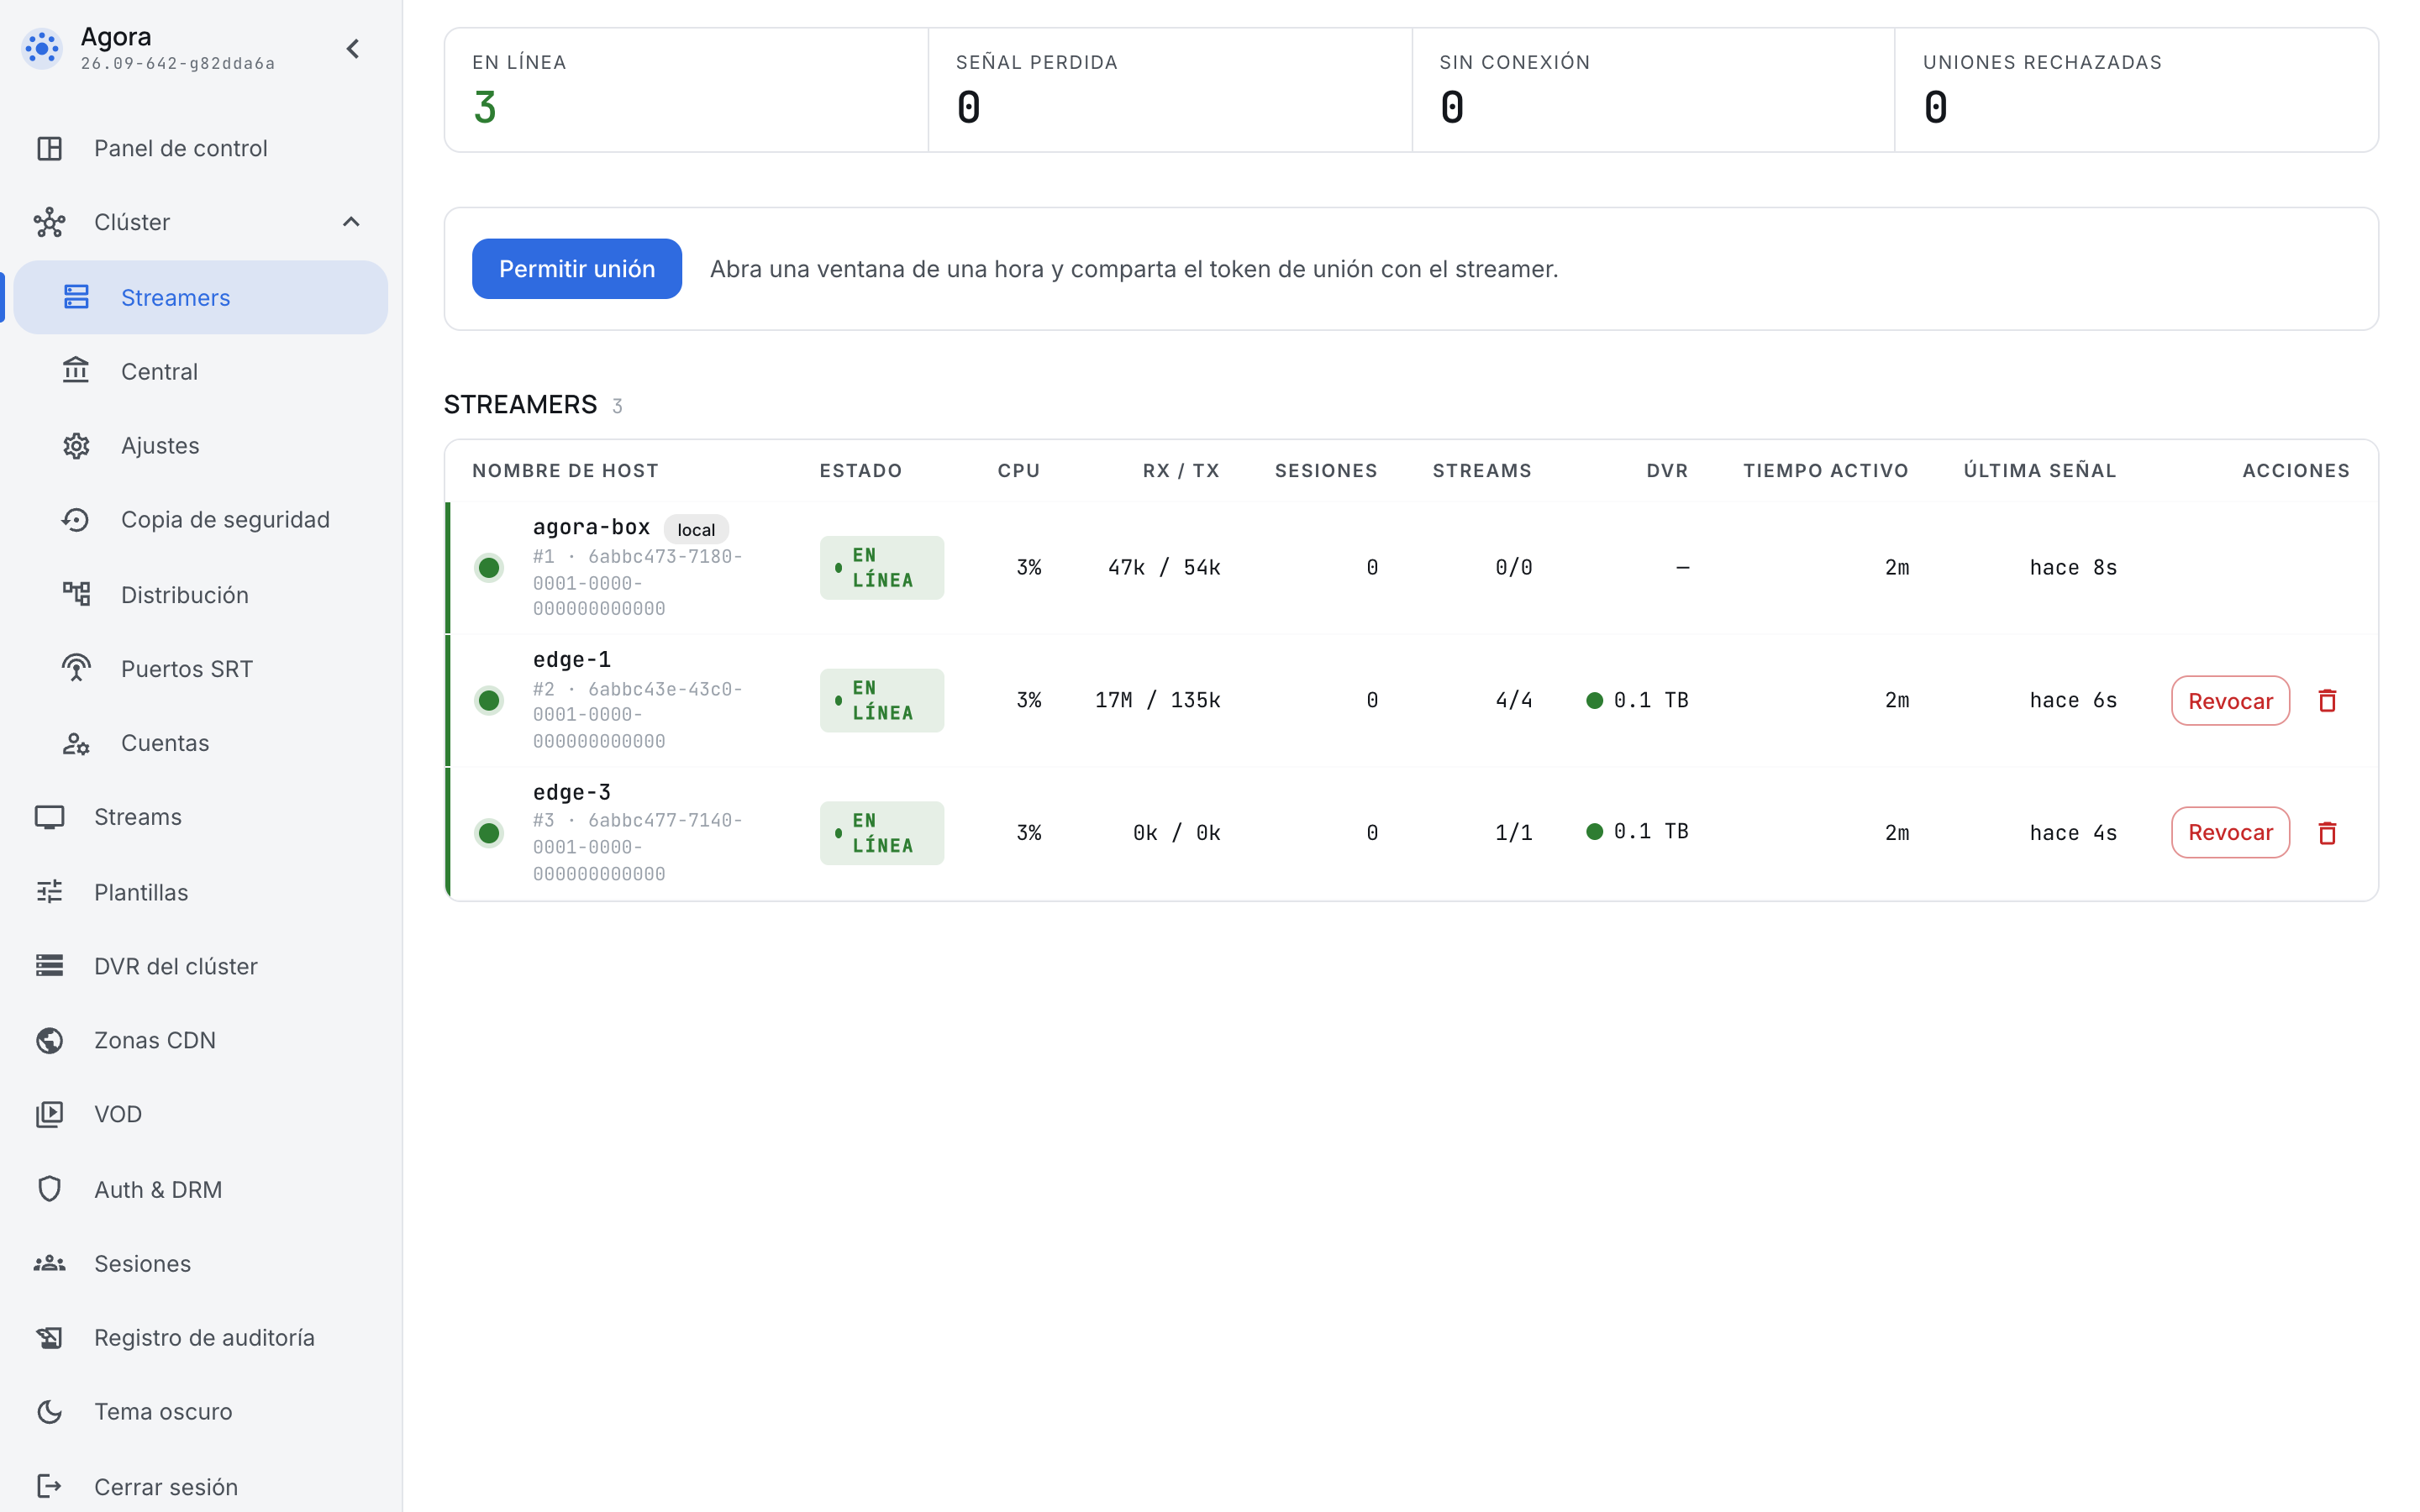Click the Puertos SRT antenna icon
The width and height of the screenshot is (2420, 1512).
pyautogui.click(x=76, y=668)
